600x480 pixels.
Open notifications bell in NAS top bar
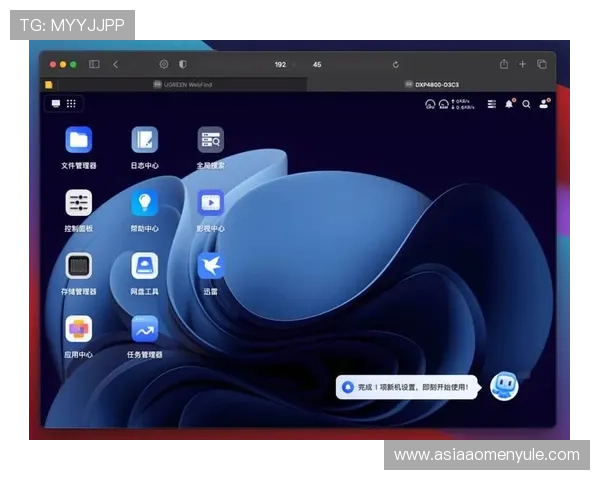pyautogui.click(x=509, y=104)
